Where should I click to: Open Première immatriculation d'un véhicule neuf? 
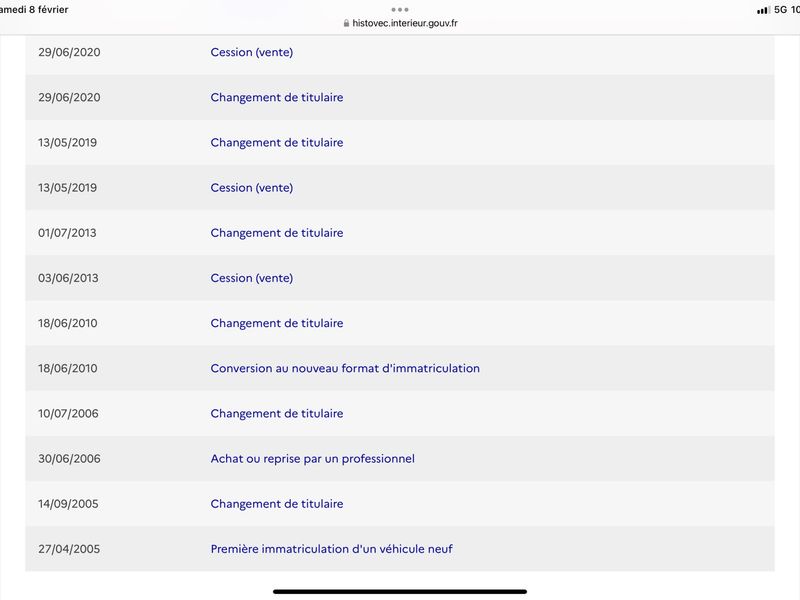(331, 549)
